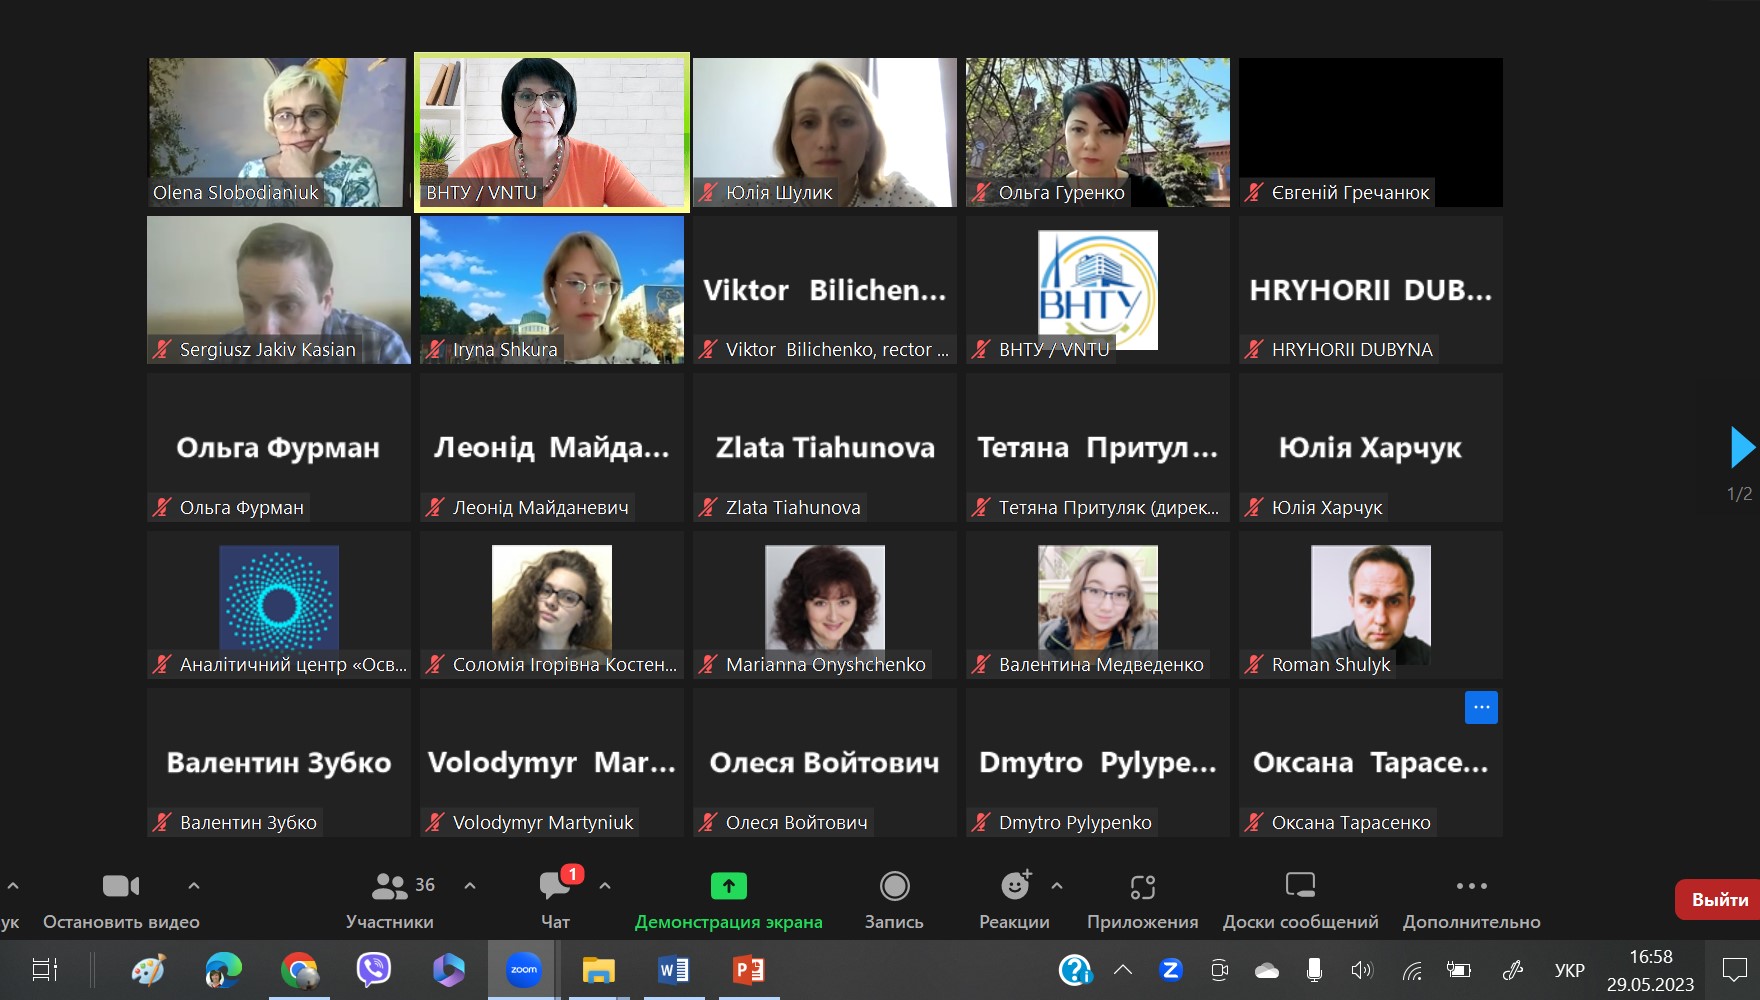The height and width of the screenshot is (1000, 1760).
Task: Expand chat options arrow beside Chat
Action: [x=605, y=886]
